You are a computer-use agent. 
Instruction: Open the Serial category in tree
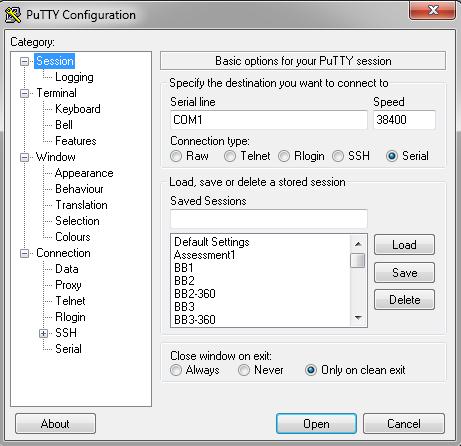click(68, 349)
